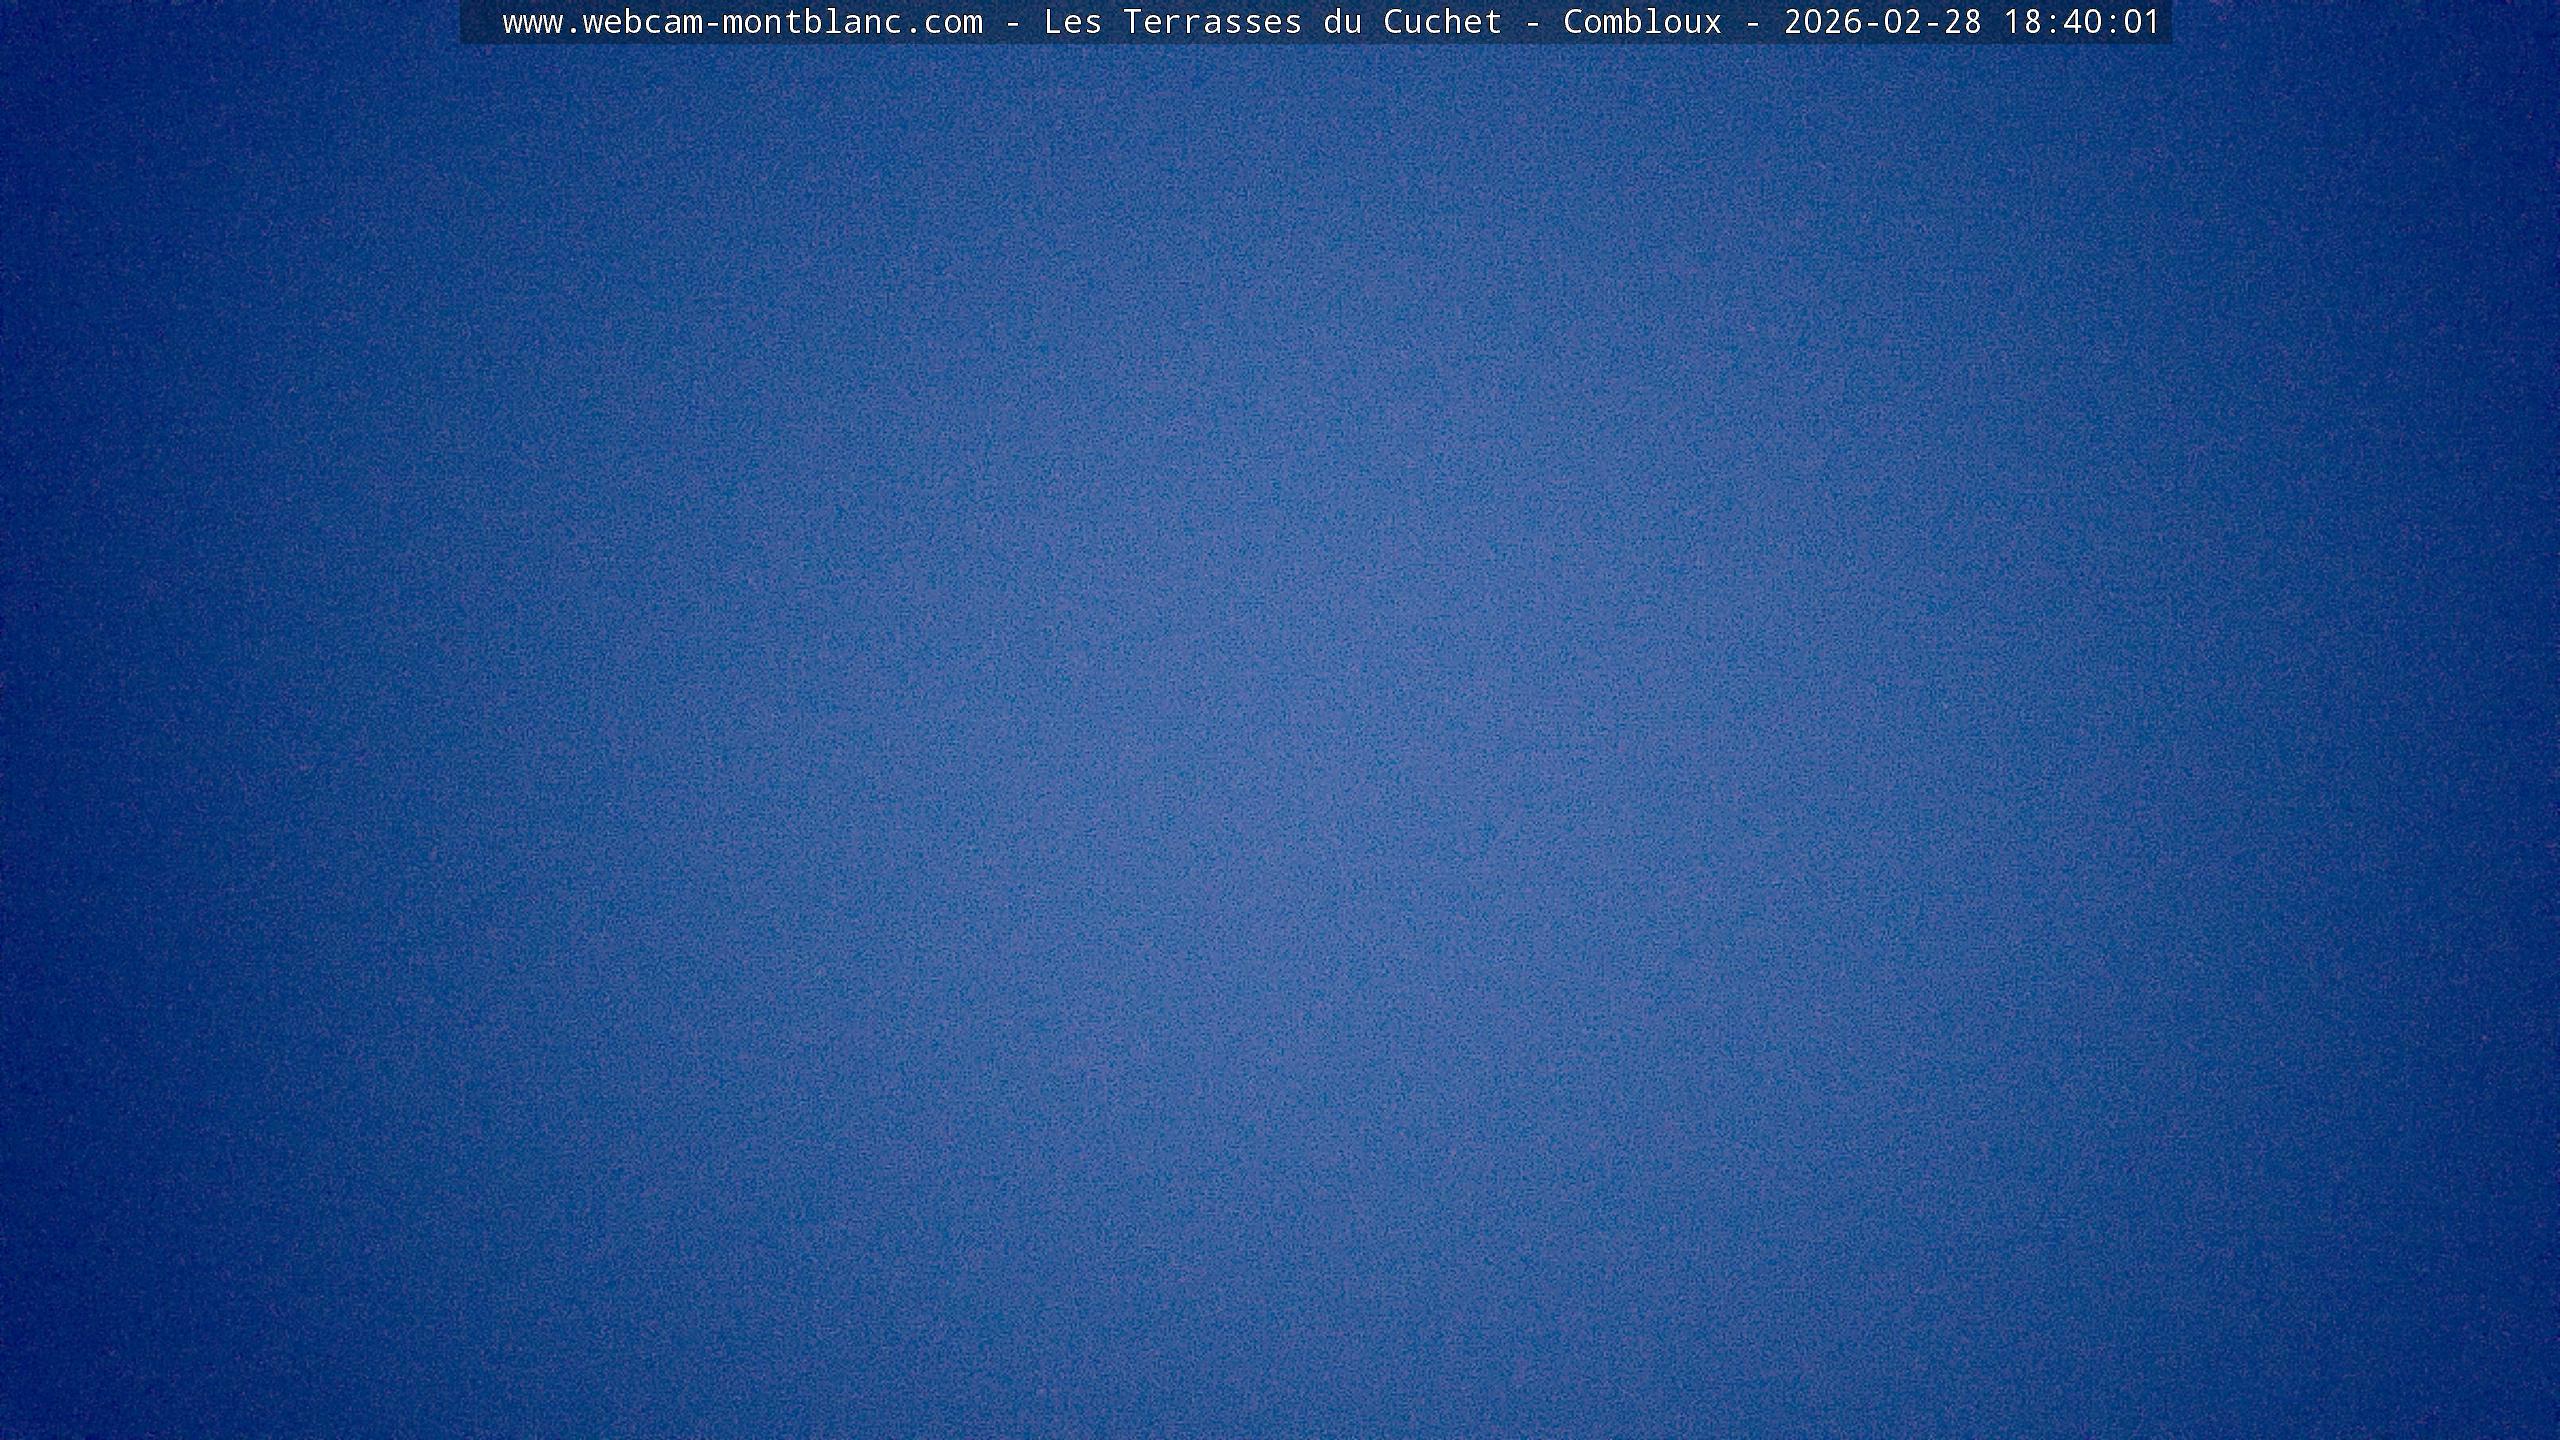Screen dimensions: 2560x1440
Task: Click the dash before the date stamp
Action: coord(1752,22)
